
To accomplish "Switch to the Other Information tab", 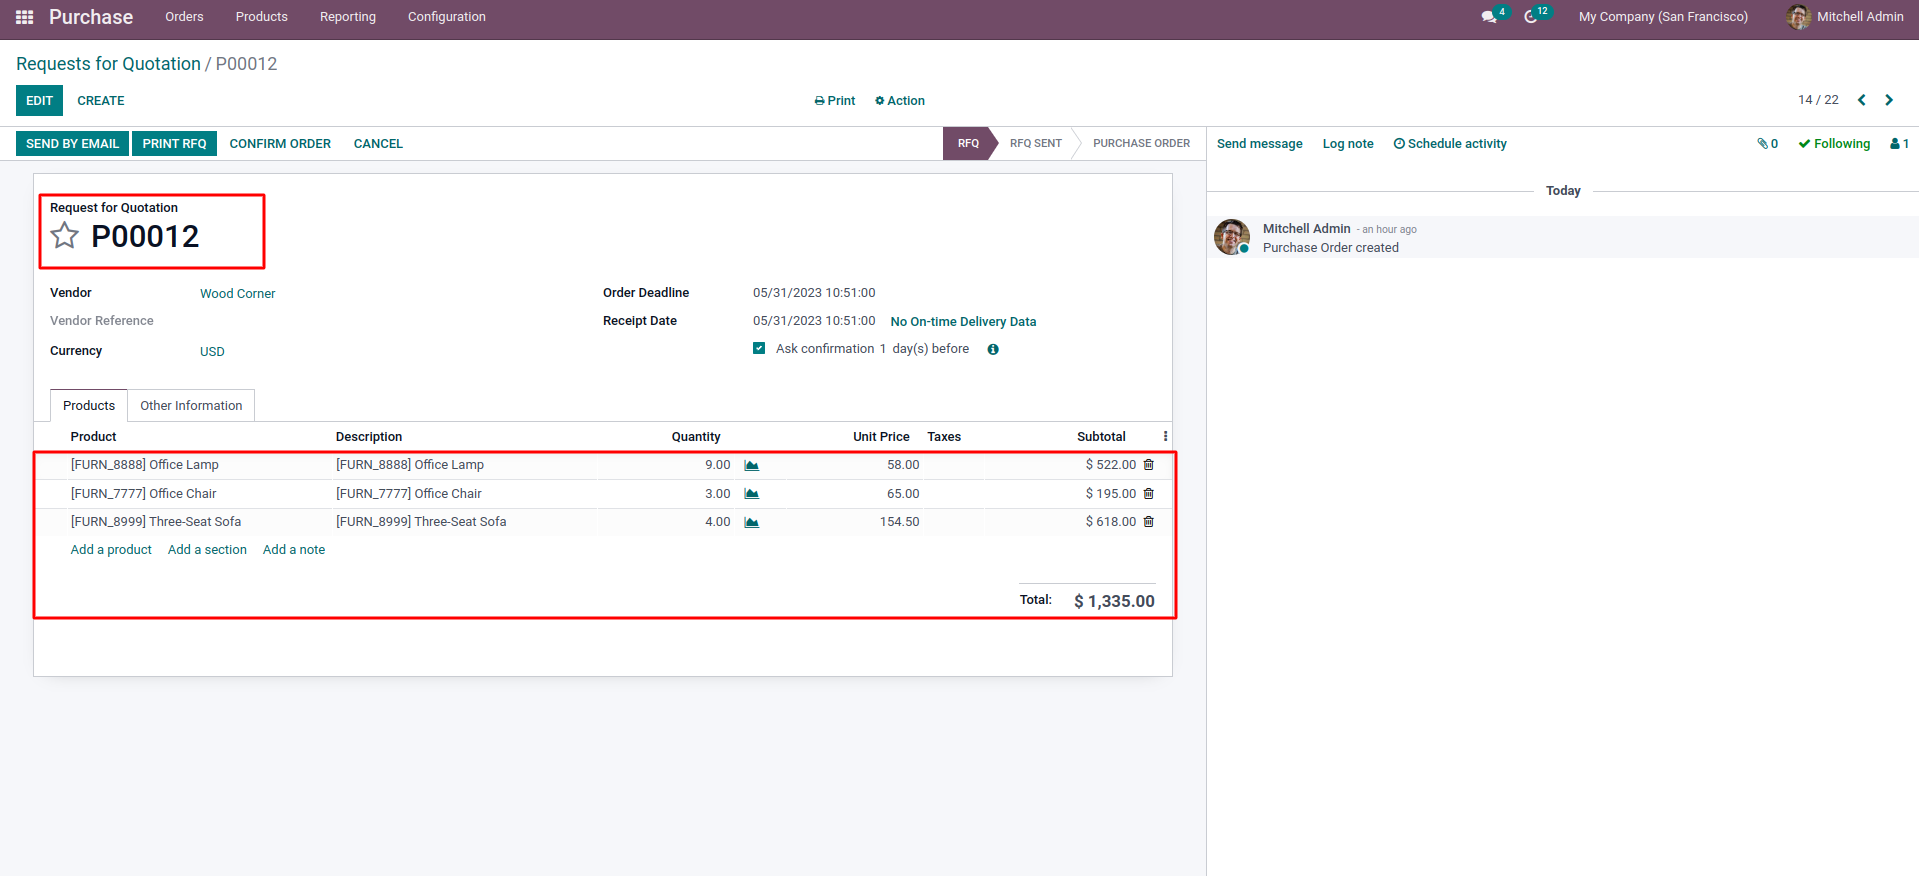I will 191,406.
